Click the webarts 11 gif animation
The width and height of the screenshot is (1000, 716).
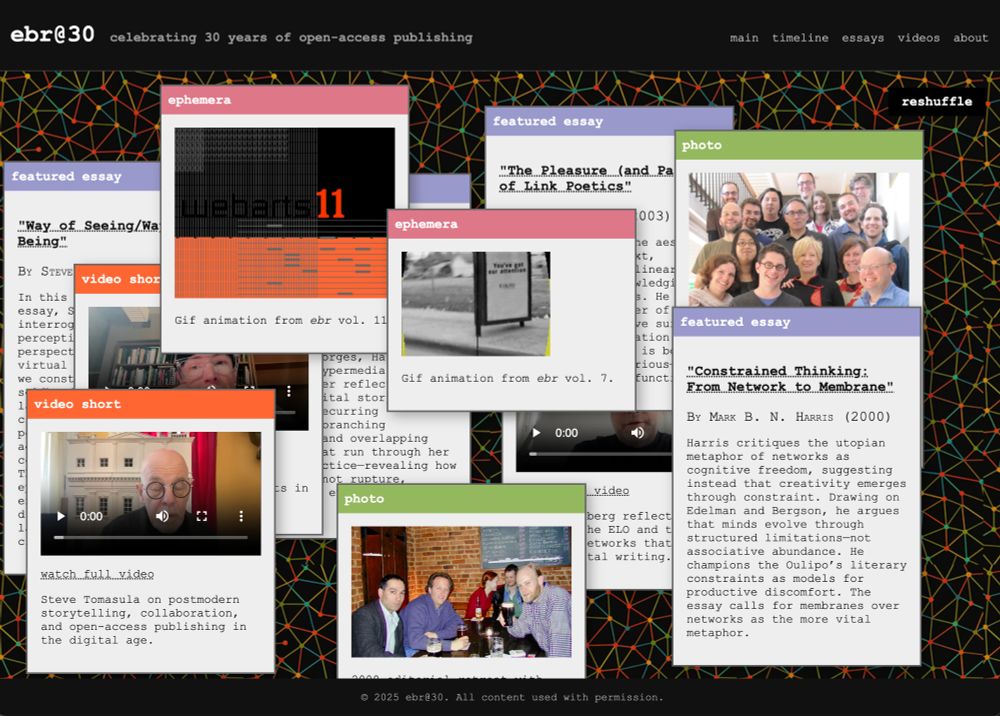pyautogui.click(x=284, y=213)
